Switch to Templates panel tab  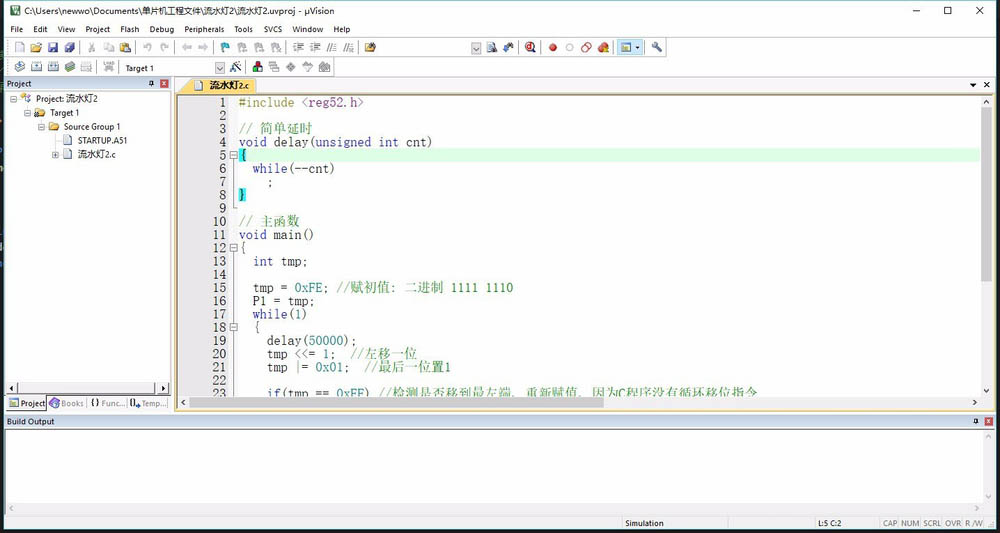pos(148,403)
